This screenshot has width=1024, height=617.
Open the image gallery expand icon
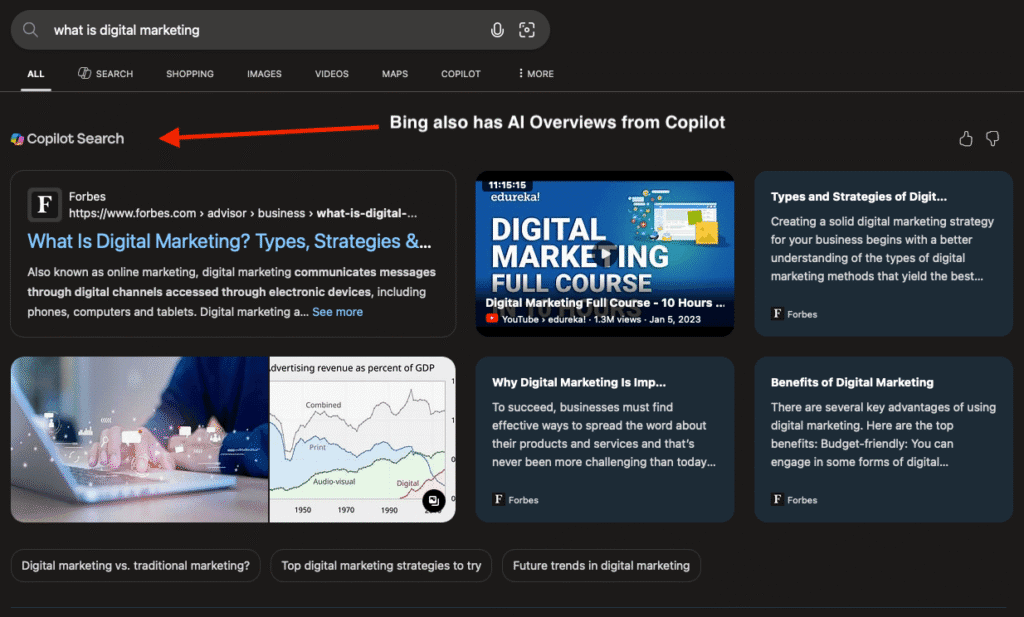click(x=433, y=501)
